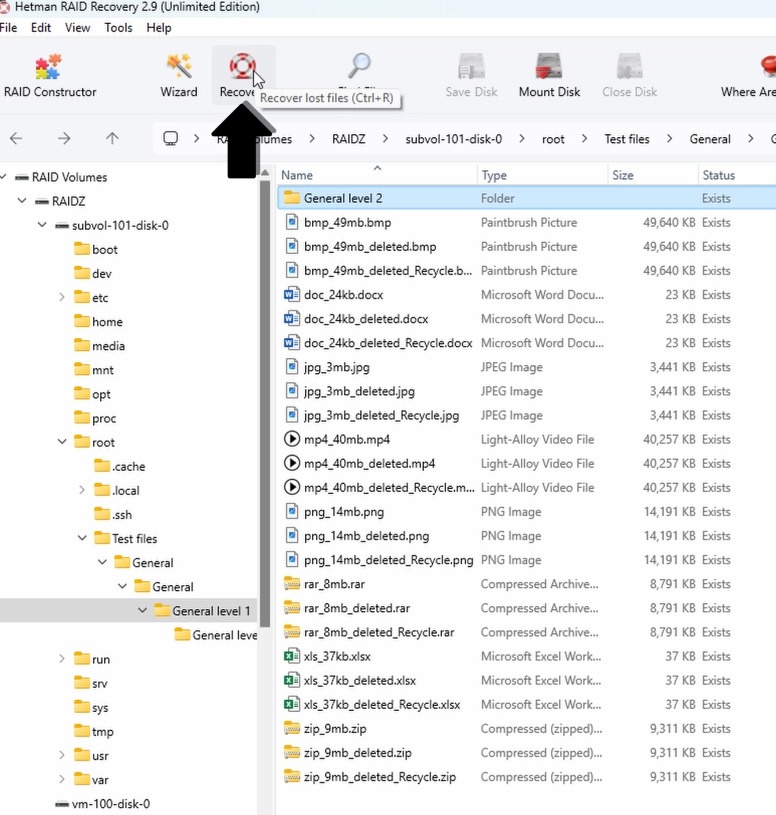Click the mp4_40mb.mp4 video icon
The image size is (776, 815).
coord(292,439)
